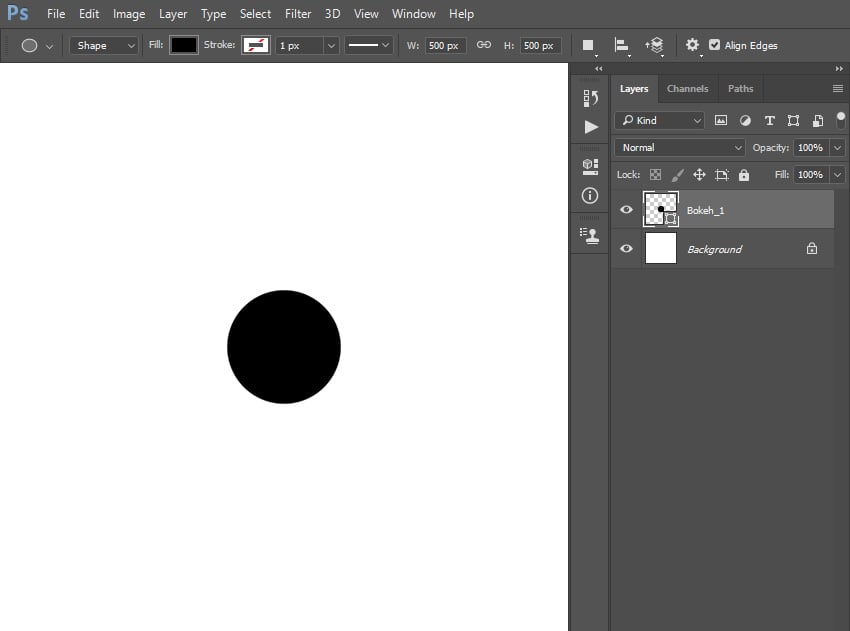Open the History panel icon
The width and height of the screenshot is (850, 631).
590,97
